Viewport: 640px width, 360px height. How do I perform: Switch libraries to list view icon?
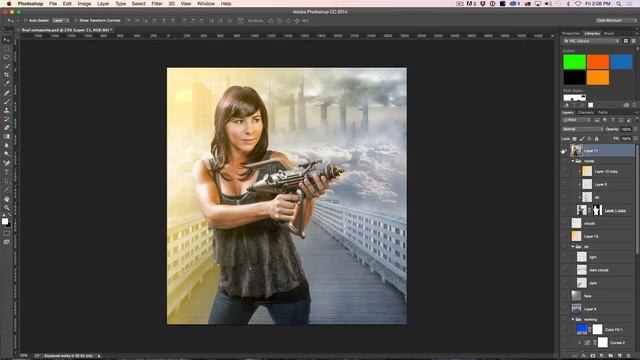[x=633, y=41]
